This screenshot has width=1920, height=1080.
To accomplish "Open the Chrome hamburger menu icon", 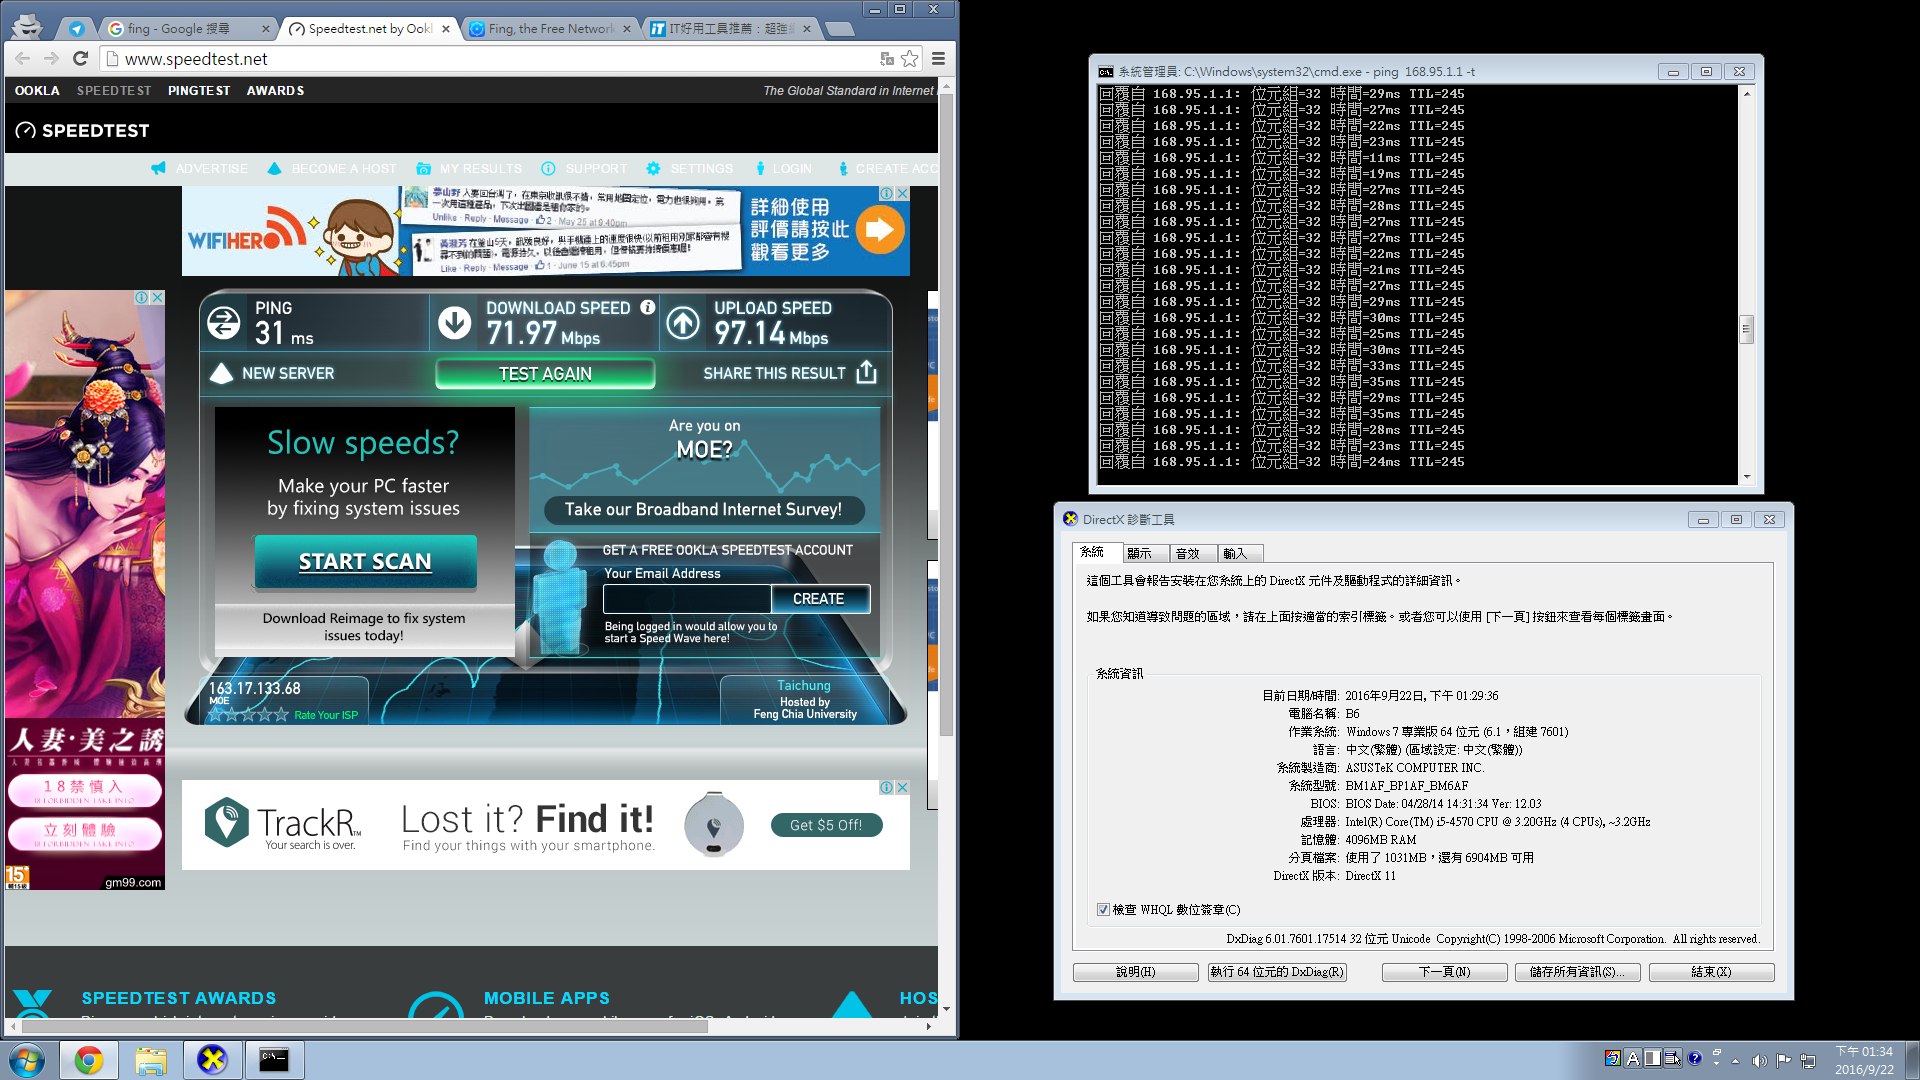I will [938, 59].
